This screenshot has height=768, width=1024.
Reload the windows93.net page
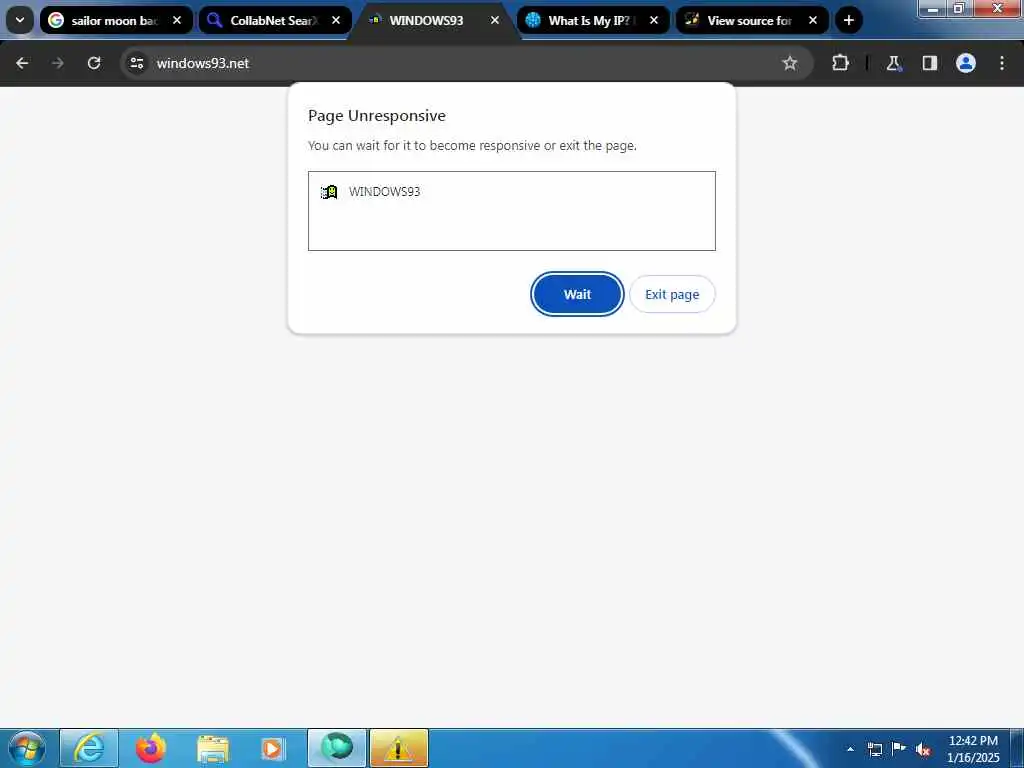[94, 63]
